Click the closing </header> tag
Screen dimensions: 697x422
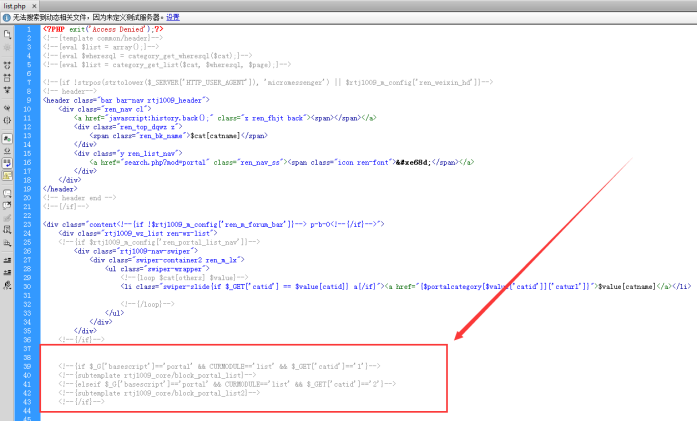point(60,189)
